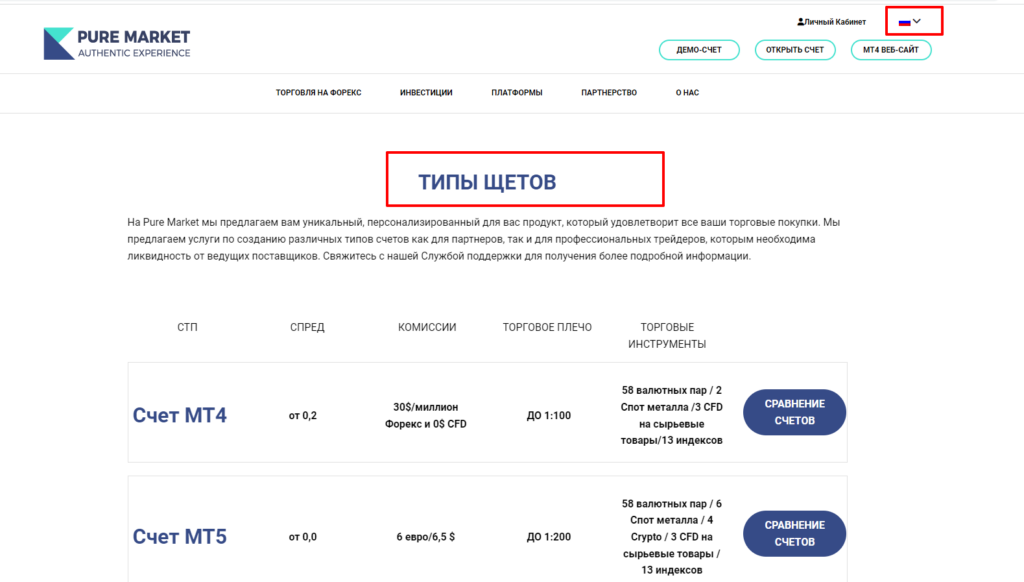The height and width of the screenshot is (582, 1024).
Task: Click MT5 instruments text mentioning Crypto
Action: [671, 537]
